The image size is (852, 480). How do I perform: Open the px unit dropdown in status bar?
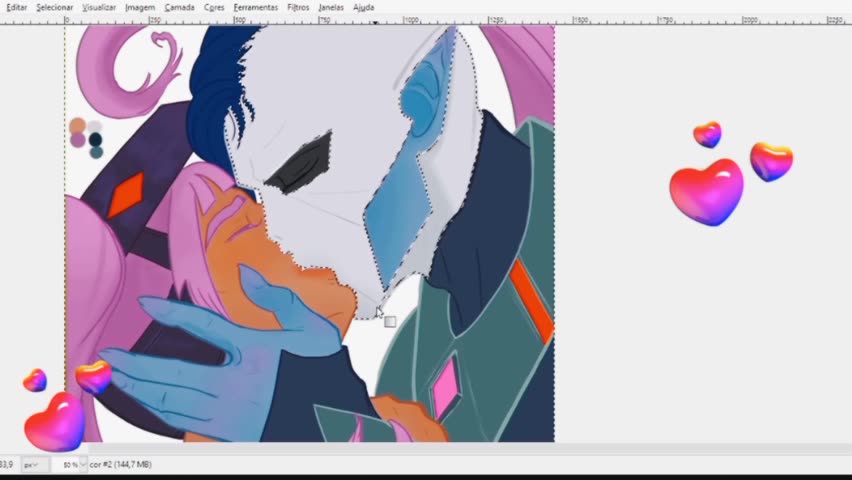click(35, 465)
